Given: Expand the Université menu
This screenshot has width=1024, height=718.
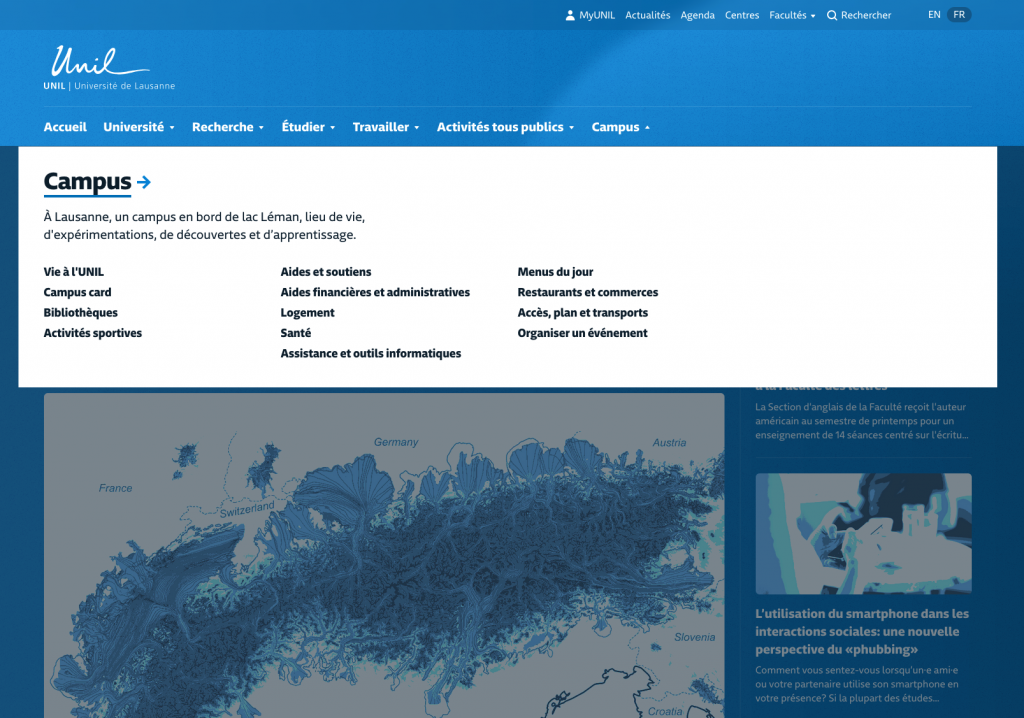Looking at the screenshot, I should (139, 127).
